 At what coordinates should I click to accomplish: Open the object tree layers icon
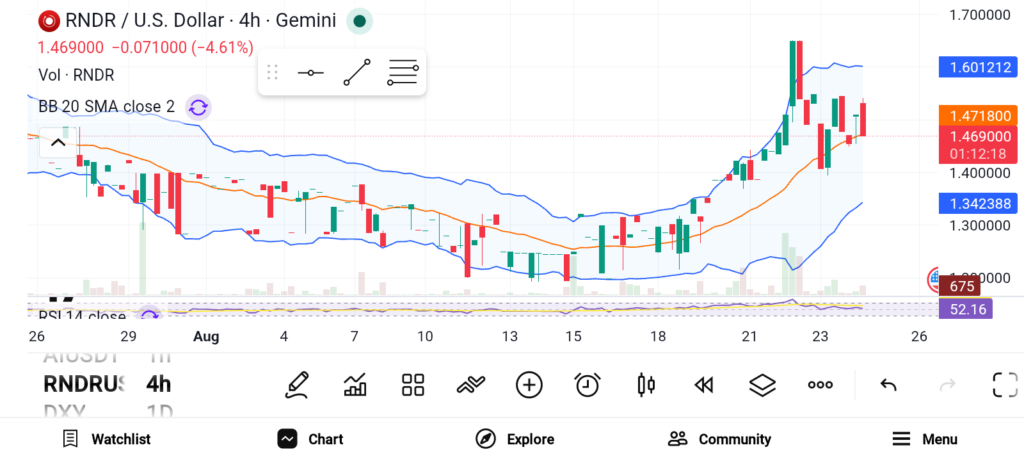762,385
